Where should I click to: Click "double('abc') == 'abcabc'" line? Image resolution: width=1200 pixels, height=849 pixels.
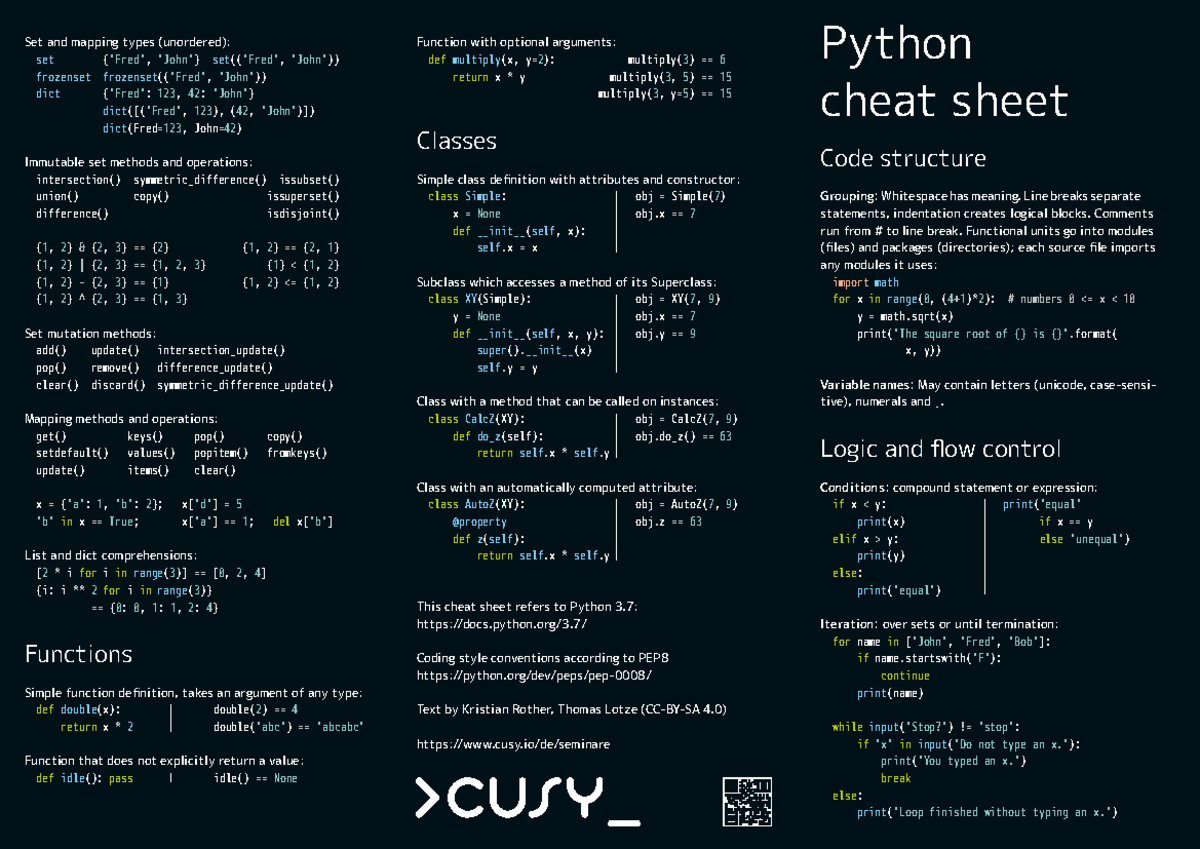click(288, 727)
